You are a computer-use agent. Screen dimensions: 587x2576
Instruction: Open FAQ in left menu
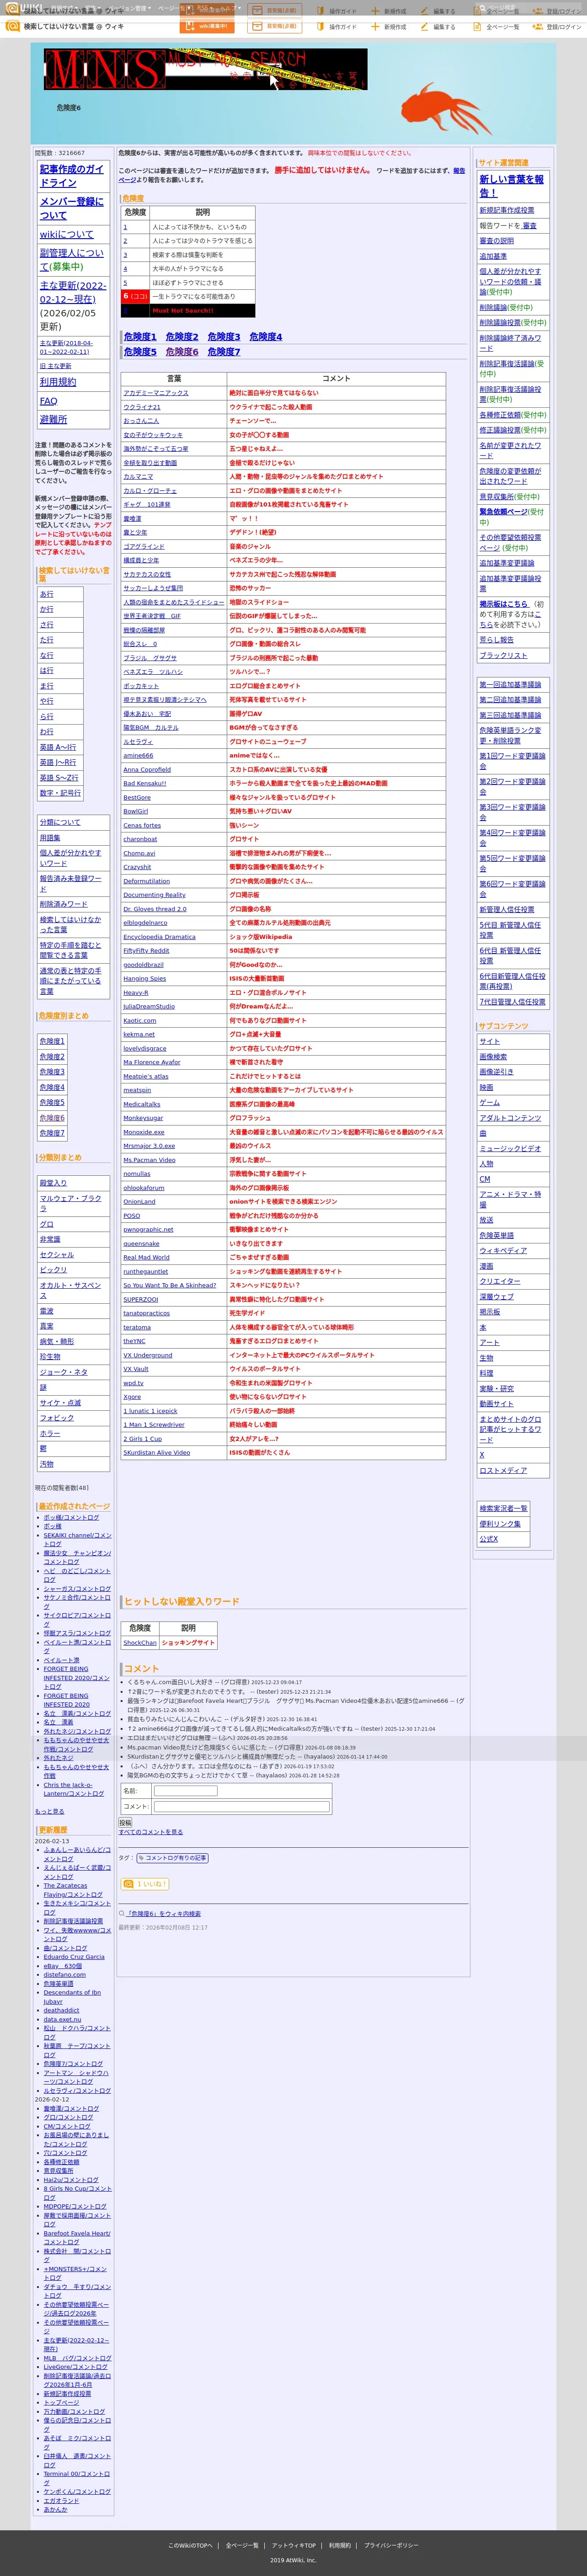pos(48,401)
